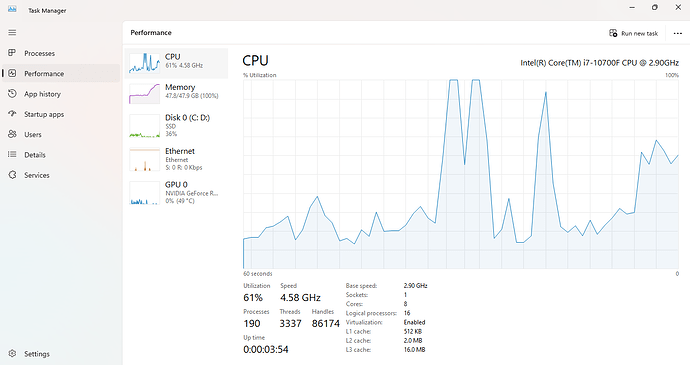
Task: Switch to App history page
Action: [61, 94]
